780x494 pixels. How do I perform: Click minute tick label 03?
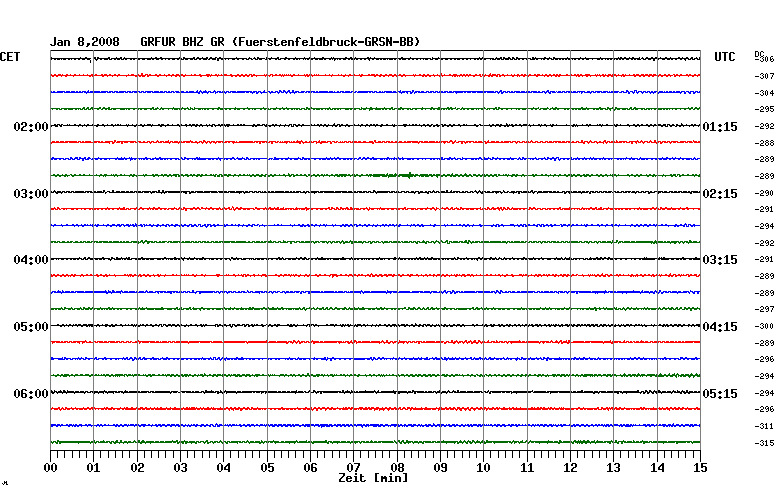(x=180, y=468)
